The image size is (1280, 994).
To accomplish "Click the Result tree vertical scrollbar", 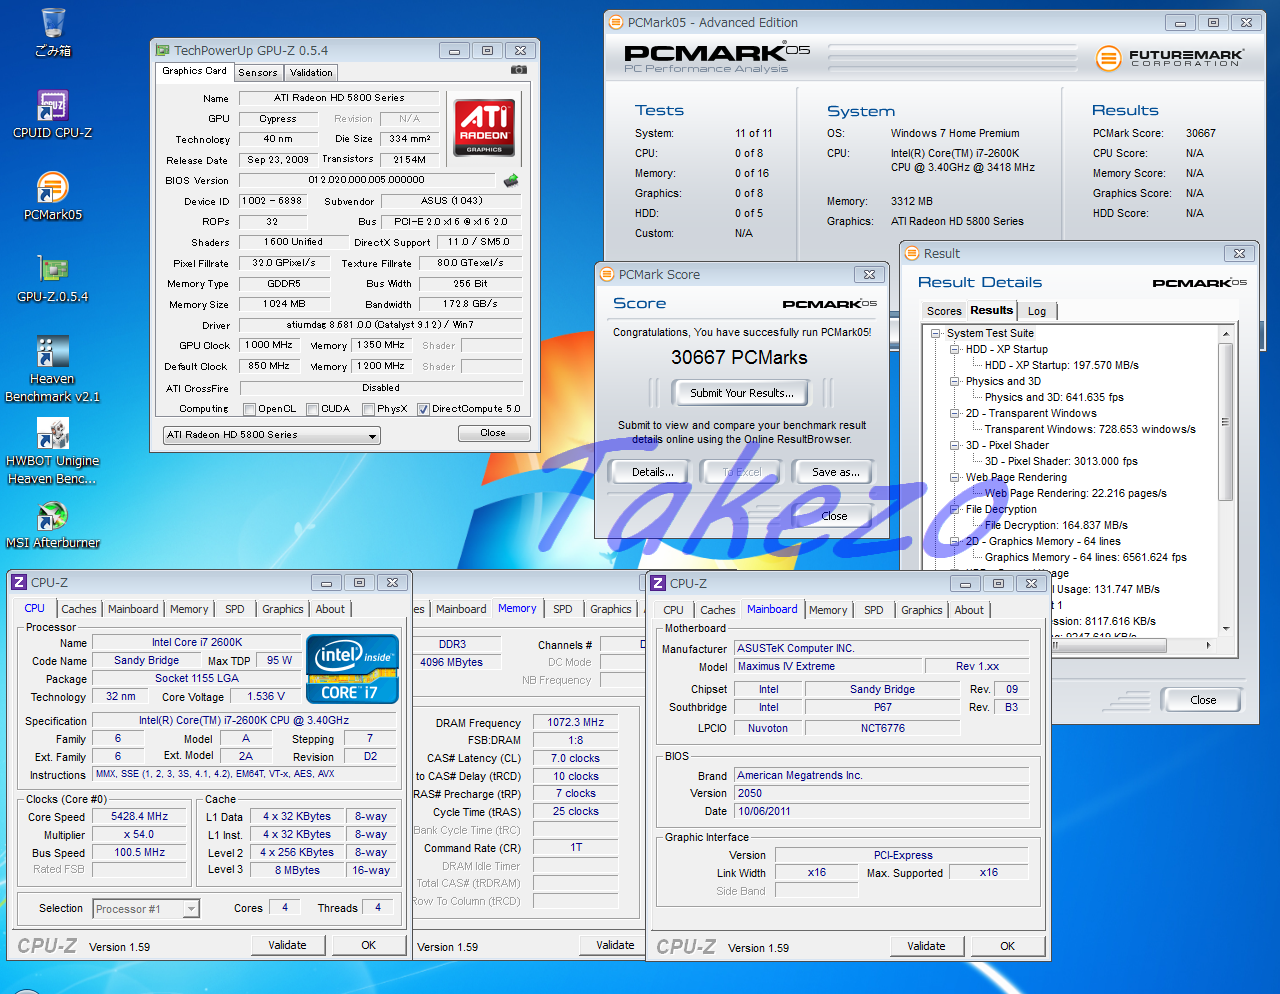I will (x=1226, y=420).
